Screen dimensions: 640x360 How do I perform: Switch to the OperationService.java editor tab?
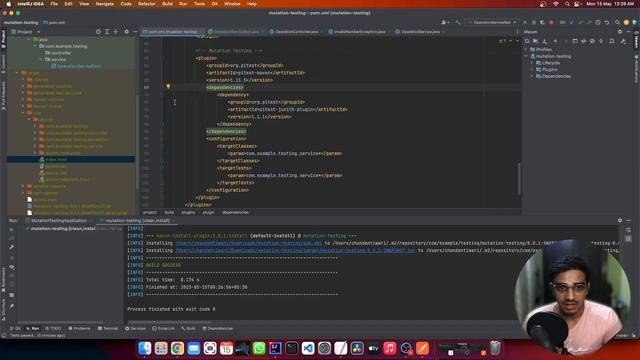tap(420, 31)
